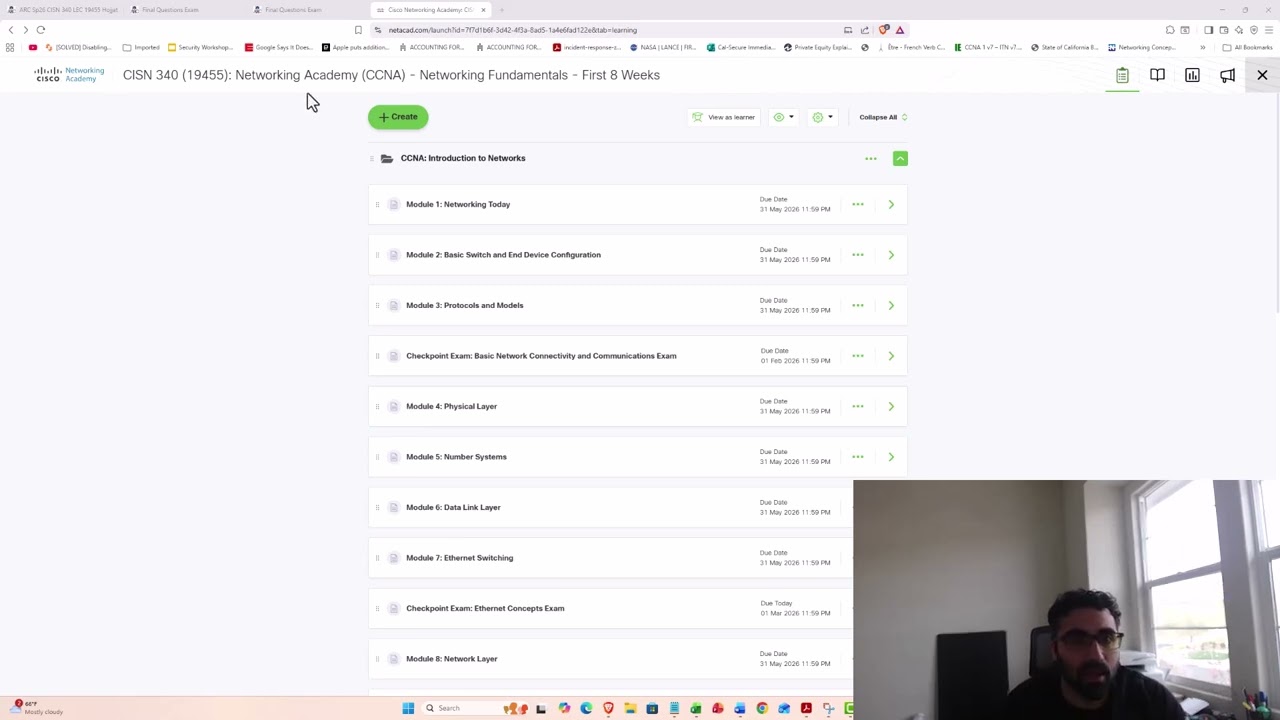
Task: Open the three-dot menu for Module 2
Action: (858, 255)
